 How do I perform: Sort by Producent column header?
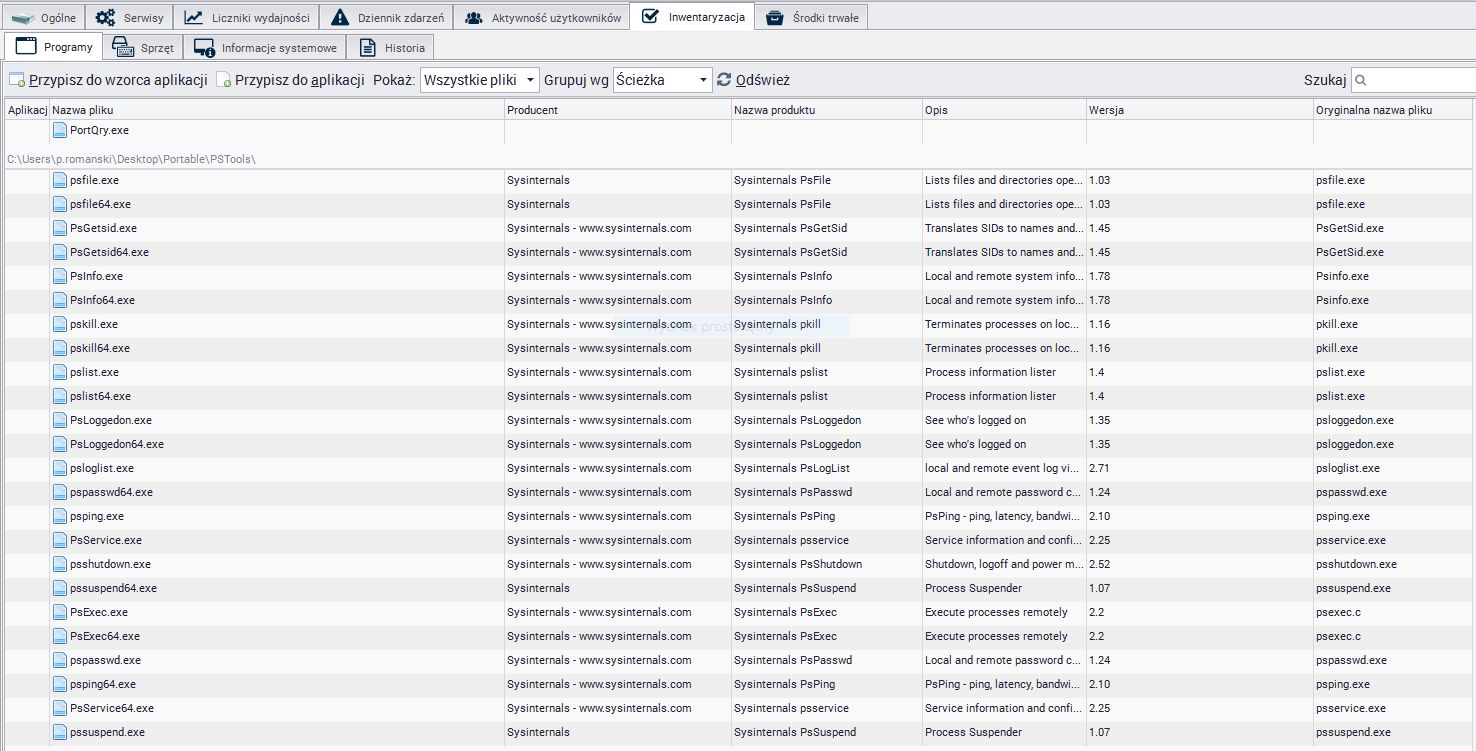click(618, 110)
